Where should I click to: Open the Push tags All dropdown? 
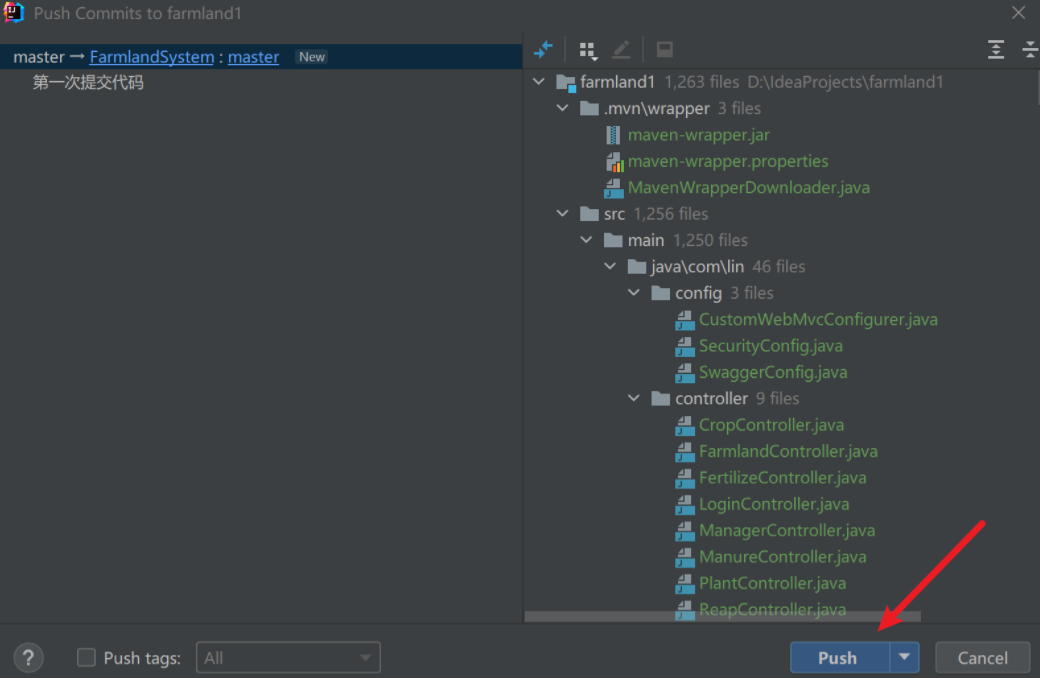pos(288,657)
